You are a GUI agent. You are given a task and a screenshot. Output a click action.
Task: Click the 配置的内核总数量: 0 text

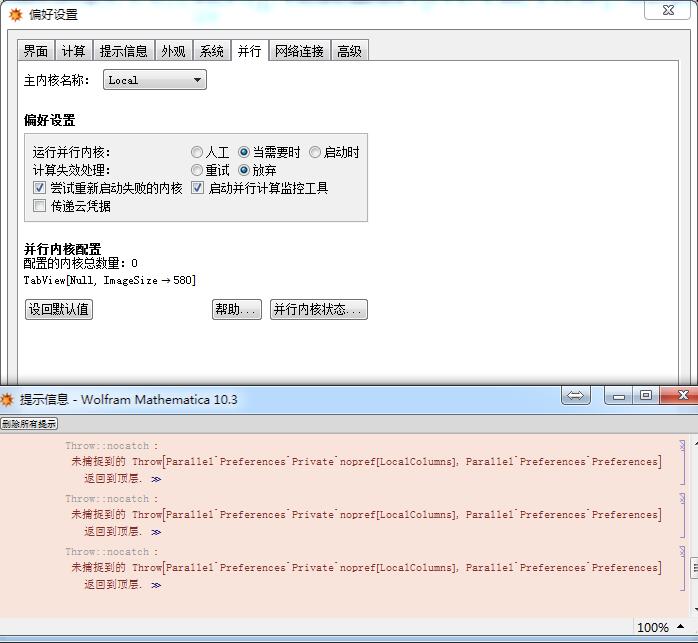click(x=81, y=263)
